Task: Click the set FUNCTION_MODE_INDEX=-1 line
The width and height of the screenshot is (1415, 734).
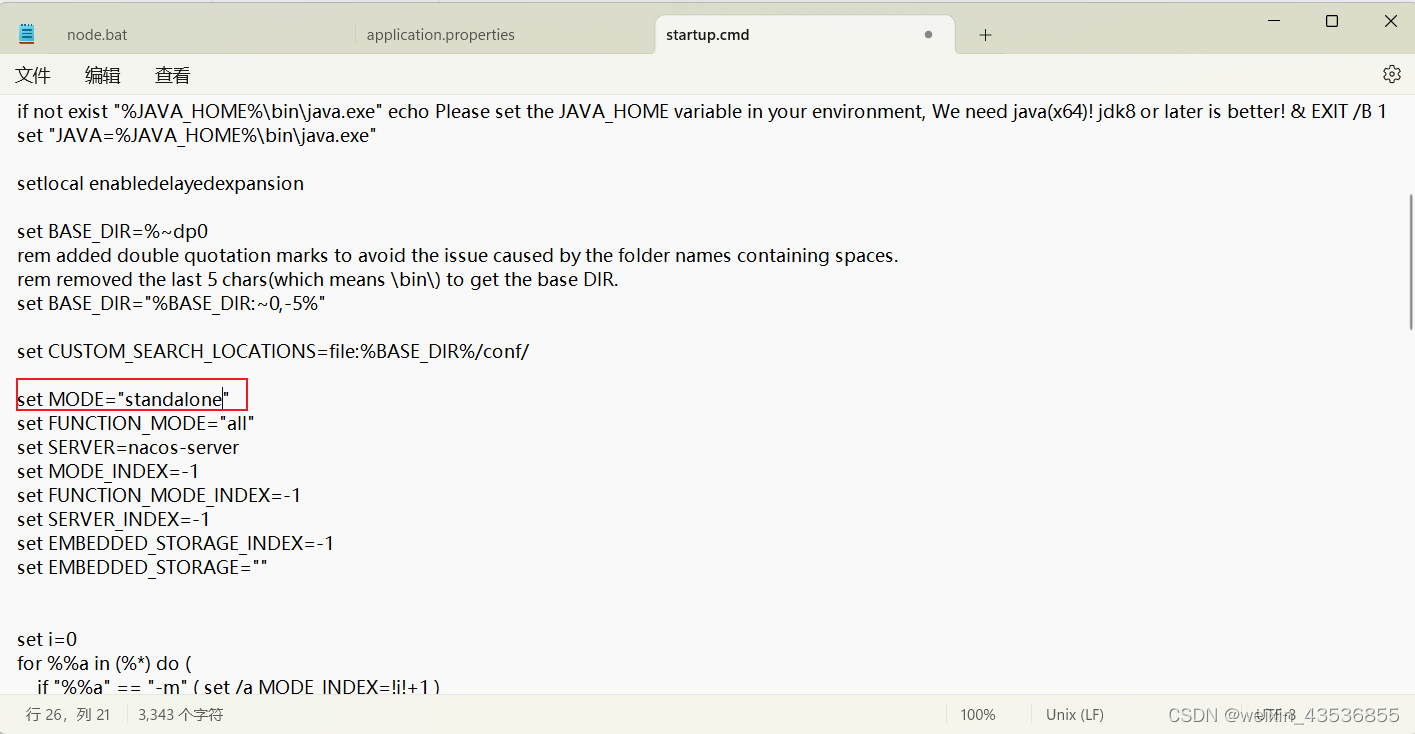Action: pos(159,495)
